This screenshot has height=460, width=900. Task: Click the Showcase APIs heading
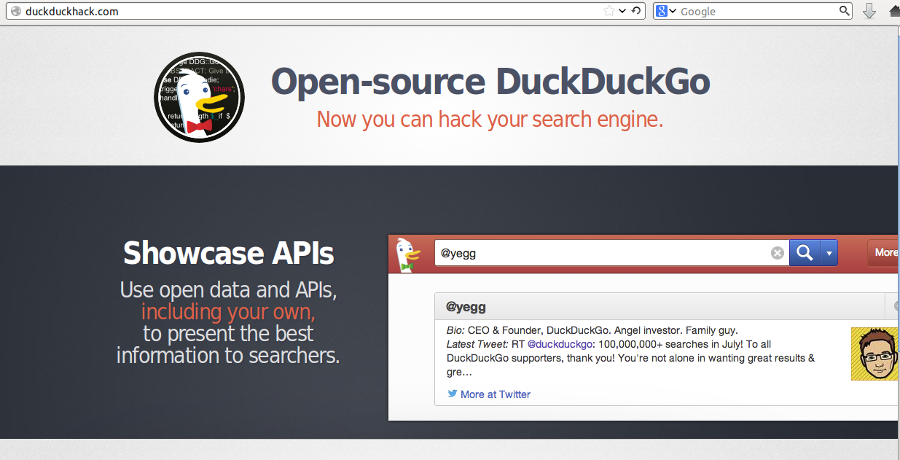click(228, 253)
